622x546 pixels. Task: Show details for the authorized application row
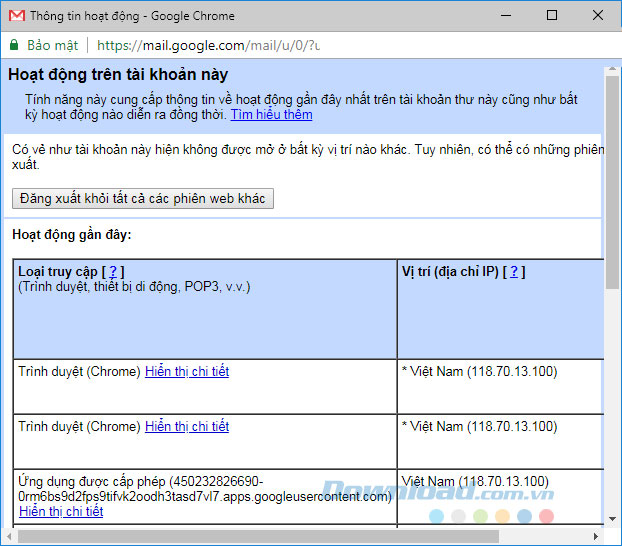[x=60, y=512]
